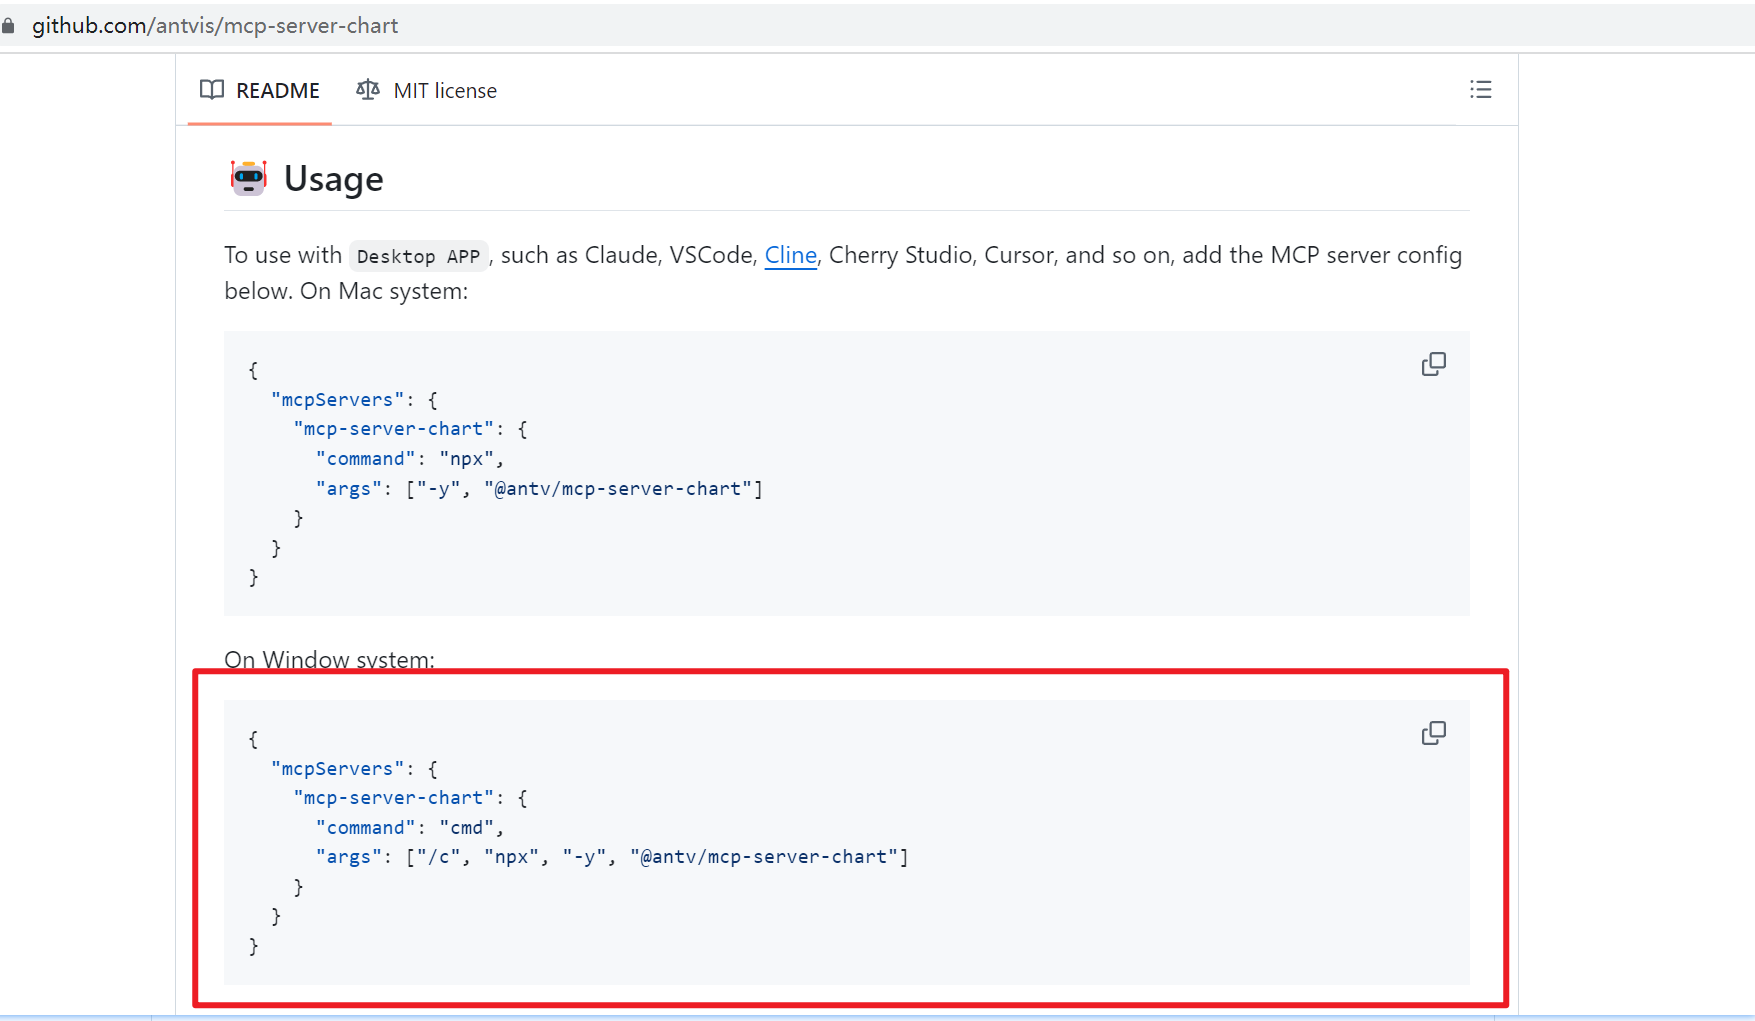Image resolution: width=1755 pixels, height=1021 pixels.
Task: Click "mcpServers" in the Window code block
Action: 338,769
